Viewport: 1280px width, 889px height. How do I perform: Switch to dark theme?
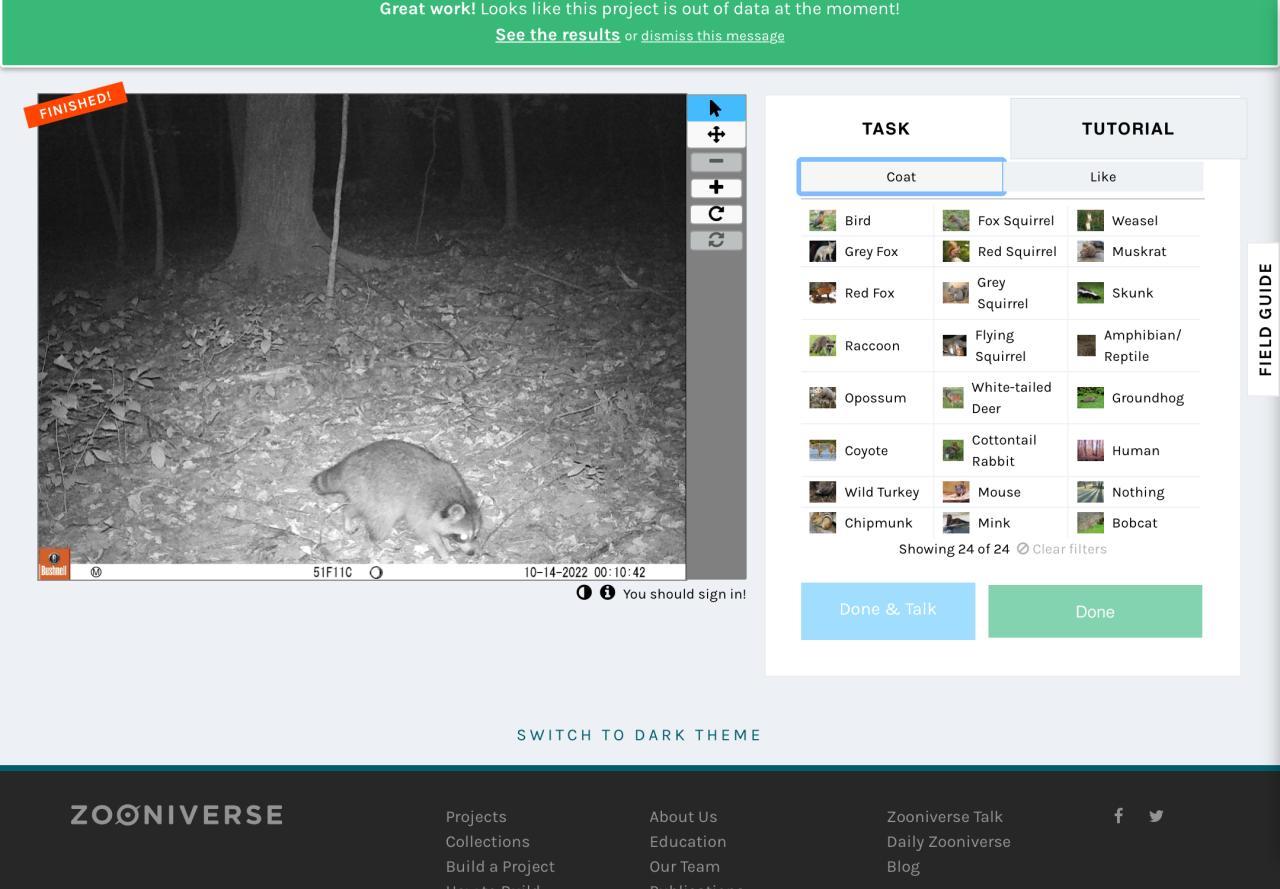(x=639, y=735)
